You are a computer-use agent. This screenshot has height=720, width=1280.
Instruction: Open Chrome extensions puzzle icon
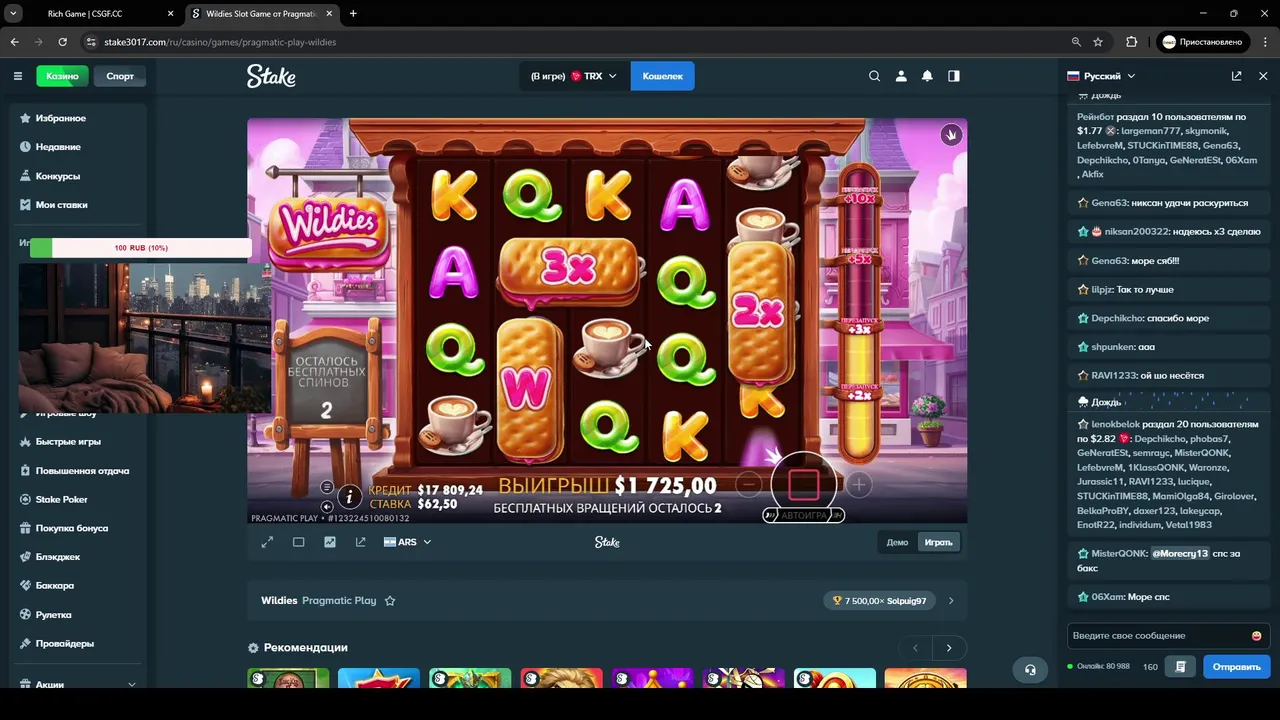point(1132,42)
